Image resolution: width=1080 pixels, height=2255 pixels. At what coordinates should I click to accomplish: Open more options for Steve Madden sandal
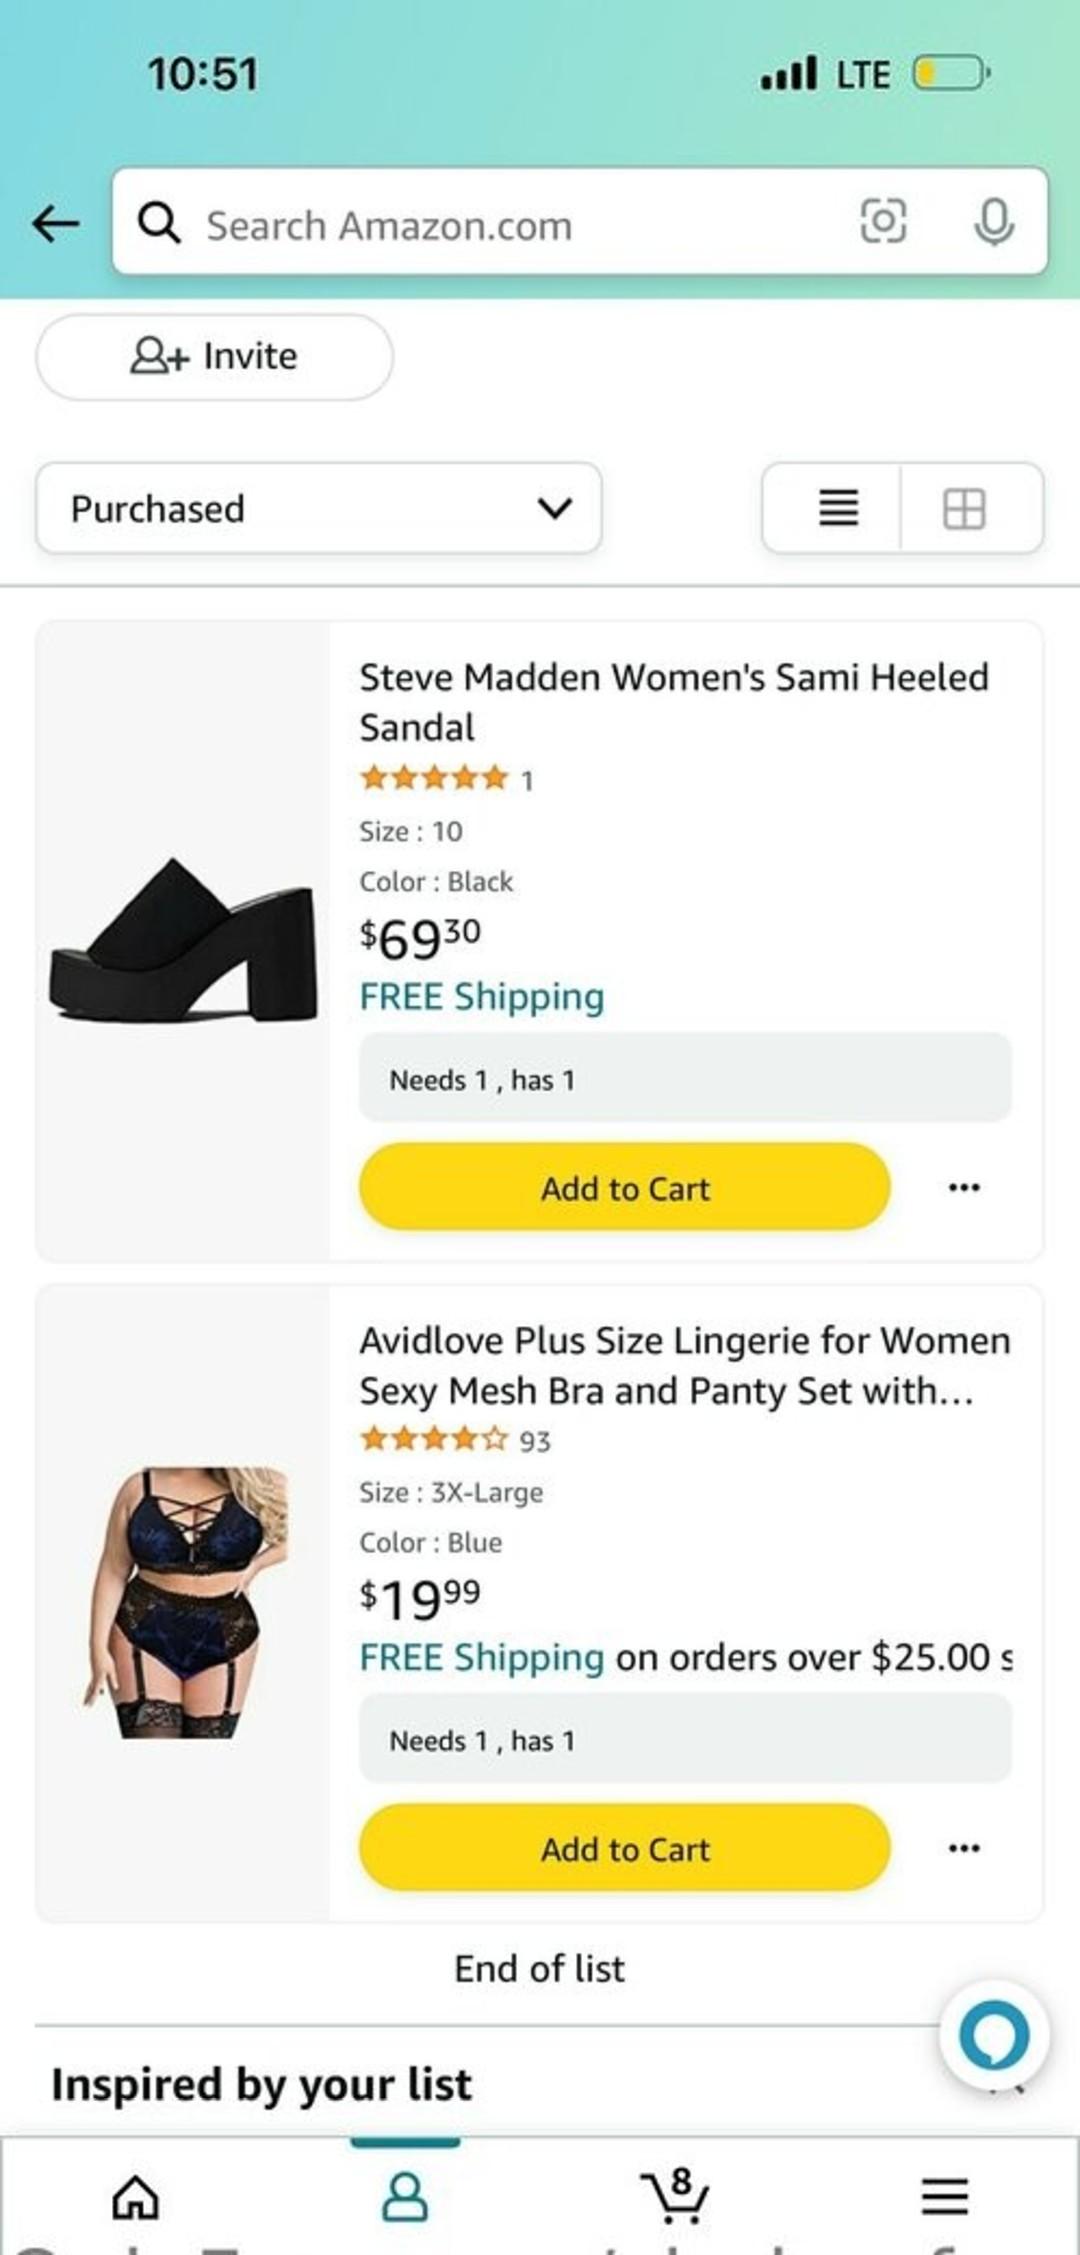(964, 1187)
